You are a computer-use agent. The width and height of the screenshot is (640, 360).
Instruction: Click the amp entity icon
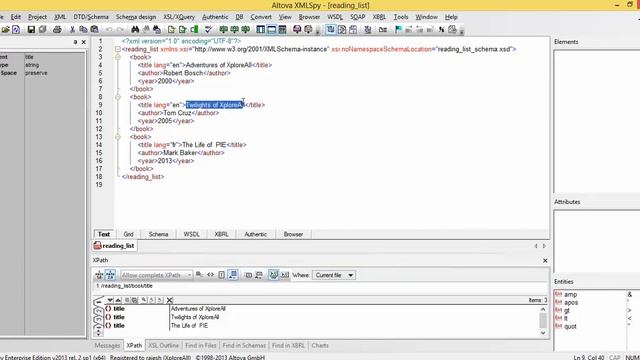click(558, 294)
